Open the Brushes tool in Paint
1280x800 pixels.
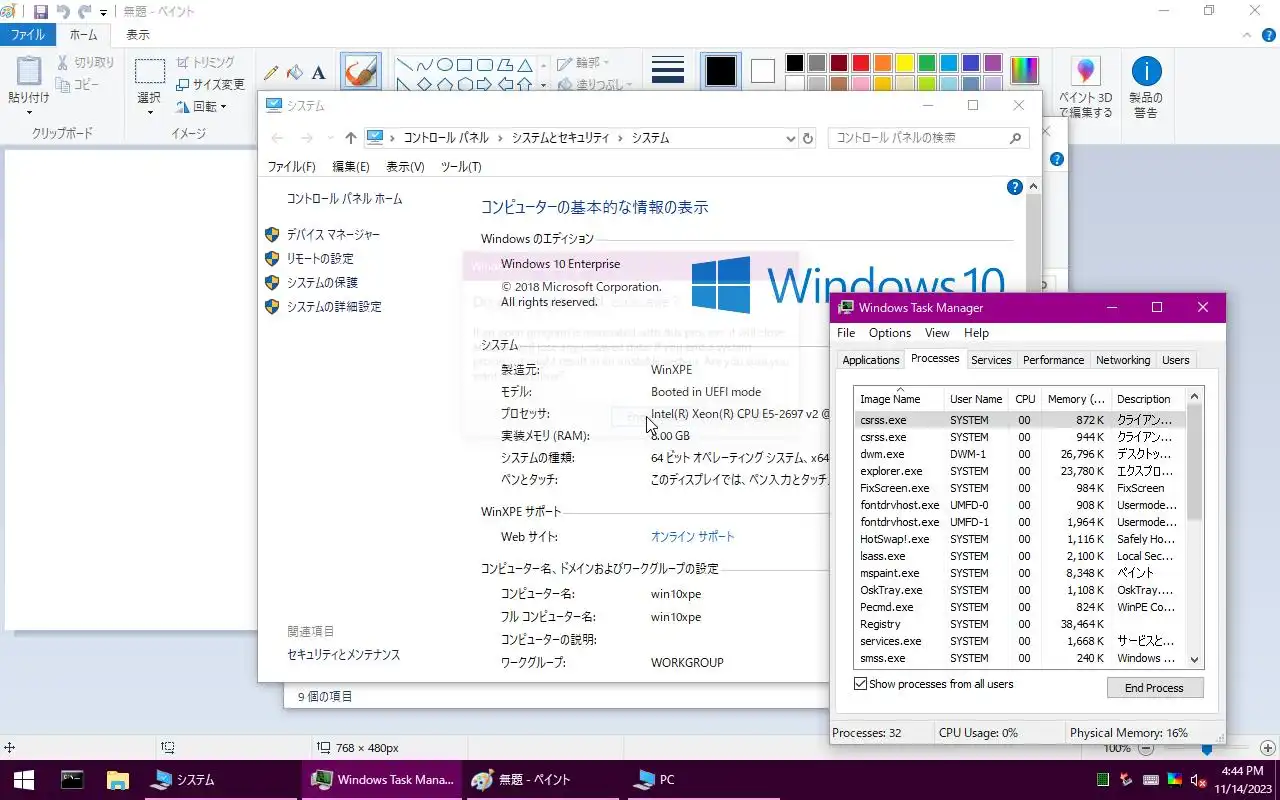point(360,72)
